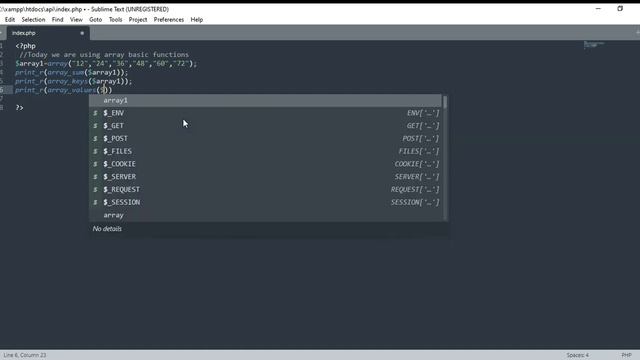Viewport: 640px width, 360px height.
Task: Choose $_GET autocomplete suggestion
Action: [x=265, y=126]
